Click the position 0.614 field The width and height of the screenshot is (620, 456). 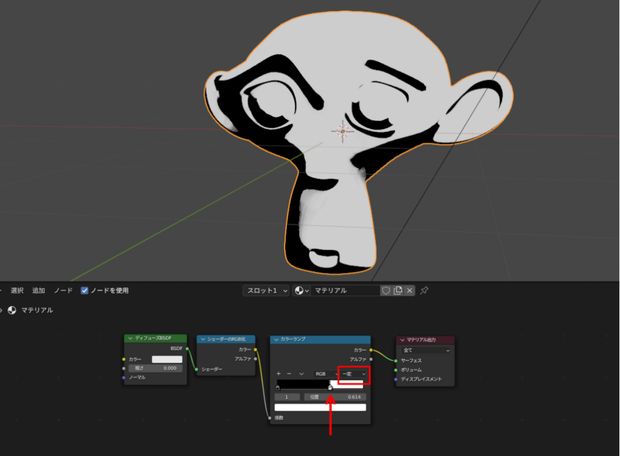(x=335, y=397)
